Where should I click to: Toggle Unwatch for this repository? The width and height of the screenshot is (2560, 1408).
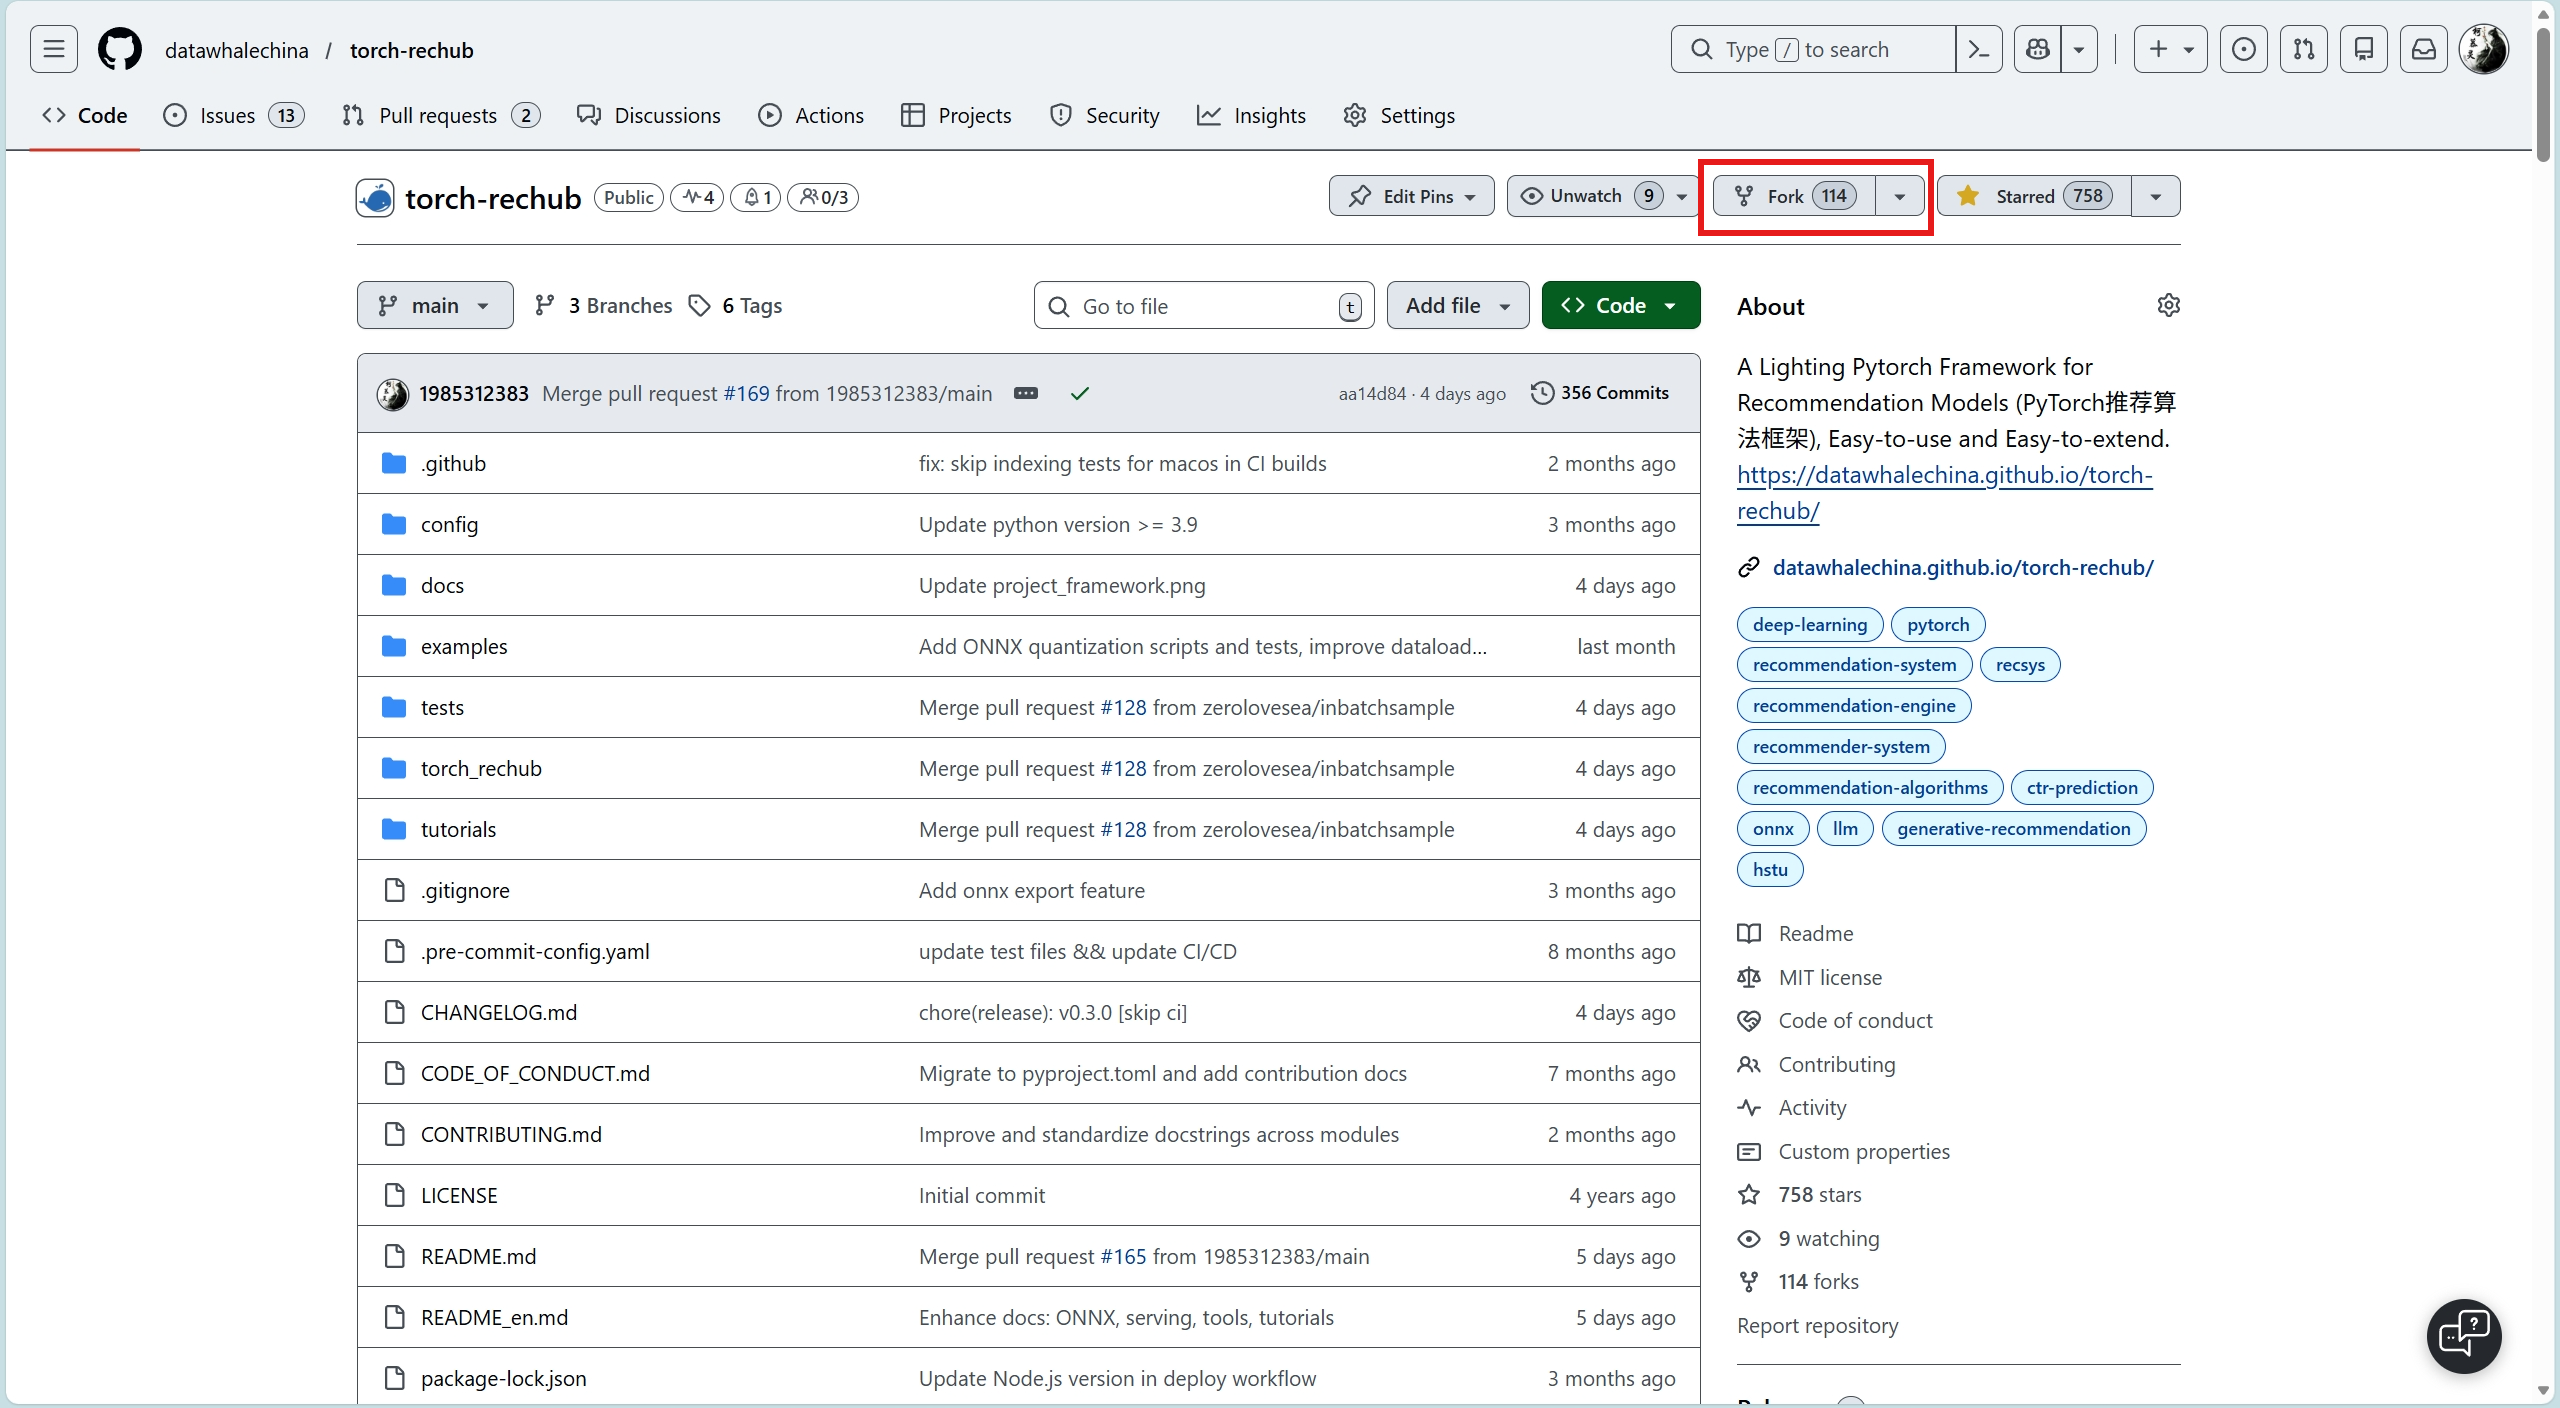click(x=1585, y=196)
